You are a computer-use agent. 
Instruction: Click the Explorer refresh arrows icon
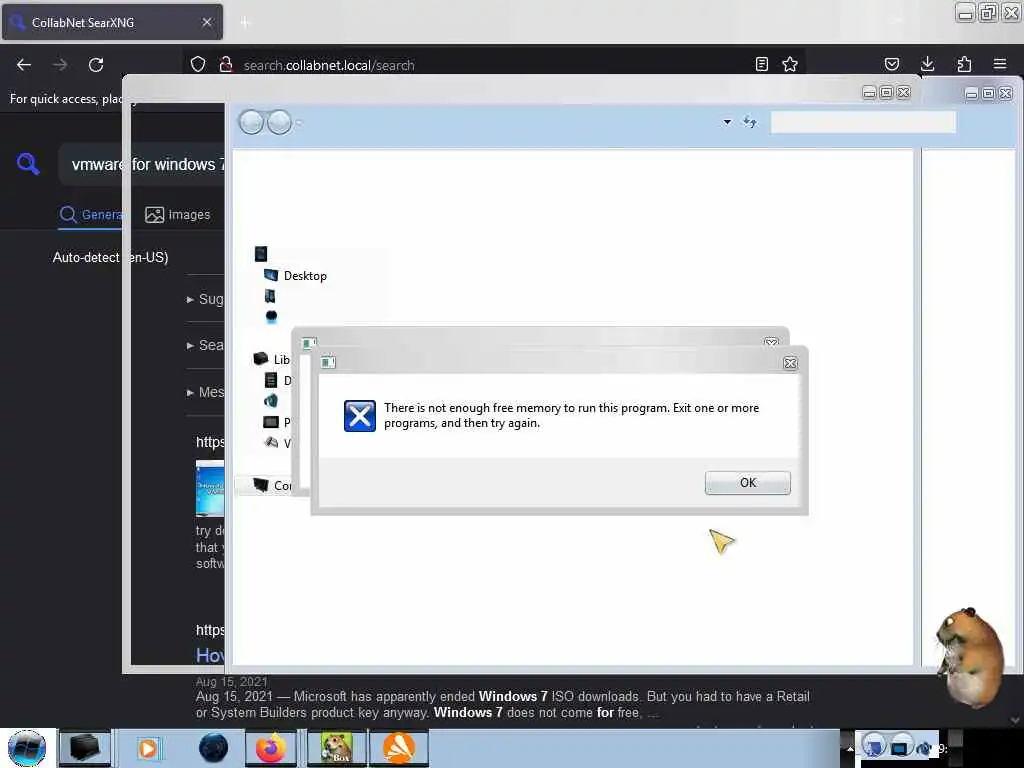[x=750, y=122]
